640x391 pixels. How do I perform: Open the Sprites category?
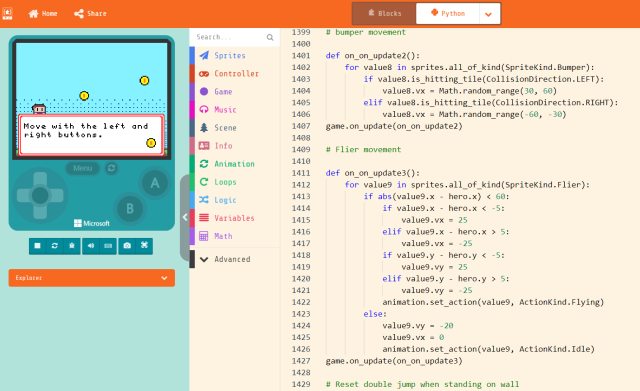pos(235,56)
